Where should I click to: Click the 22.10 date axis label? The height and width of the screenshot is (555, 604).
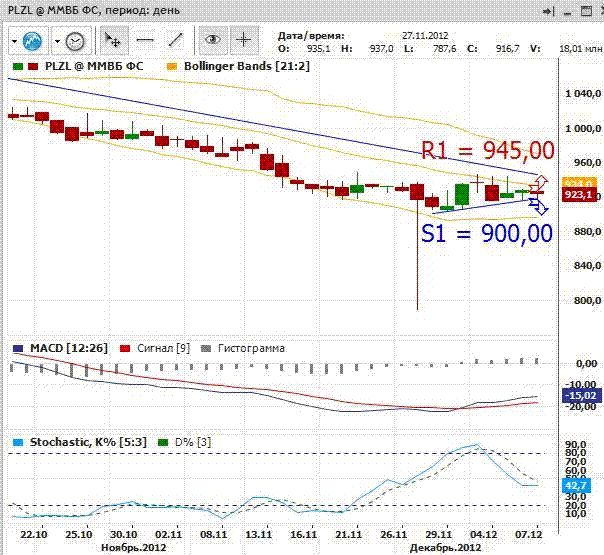(x=34, y=535)
